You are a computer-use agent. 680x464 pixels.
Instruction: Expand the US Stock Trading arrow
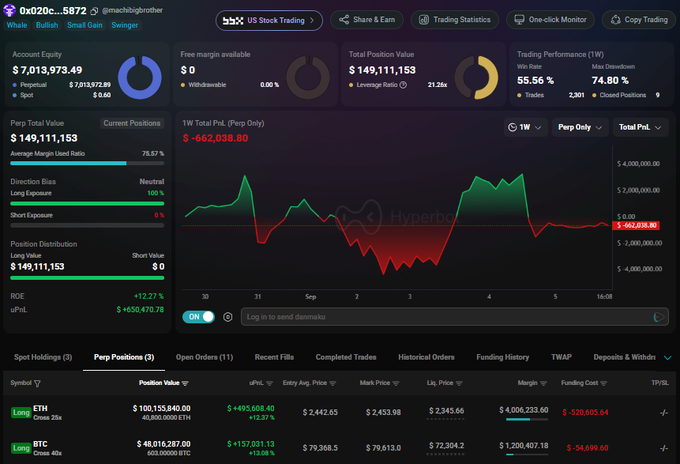312,20
